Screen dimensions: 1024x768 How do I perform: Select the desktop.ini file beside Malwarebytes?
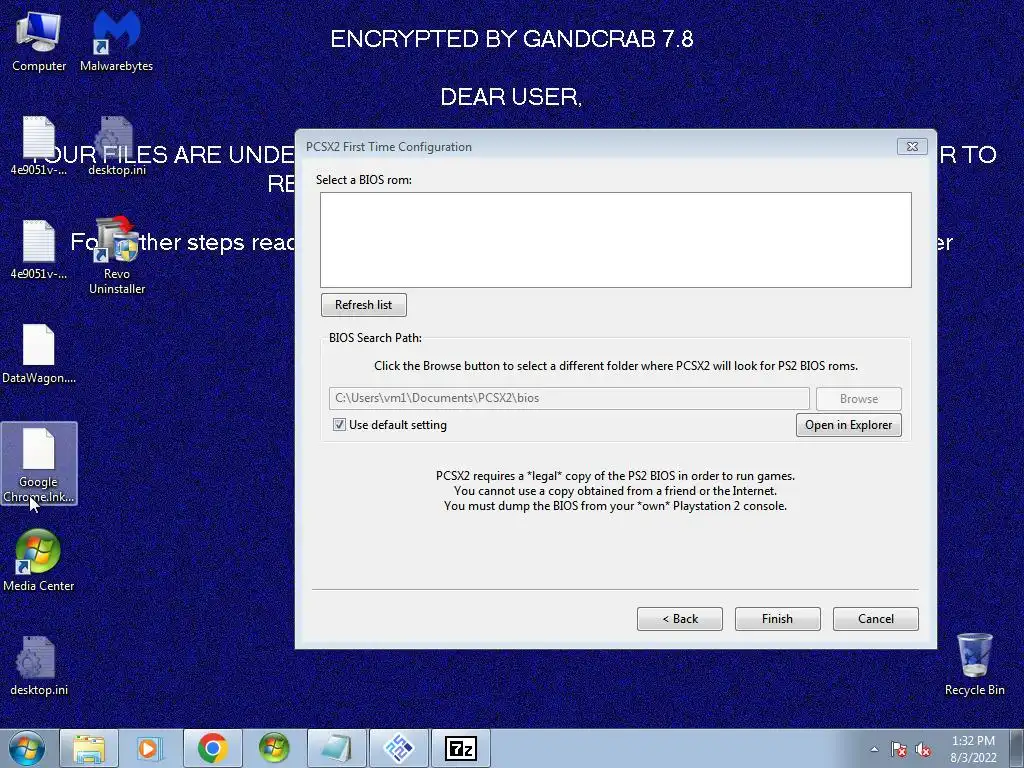click(x=117, y=146)
